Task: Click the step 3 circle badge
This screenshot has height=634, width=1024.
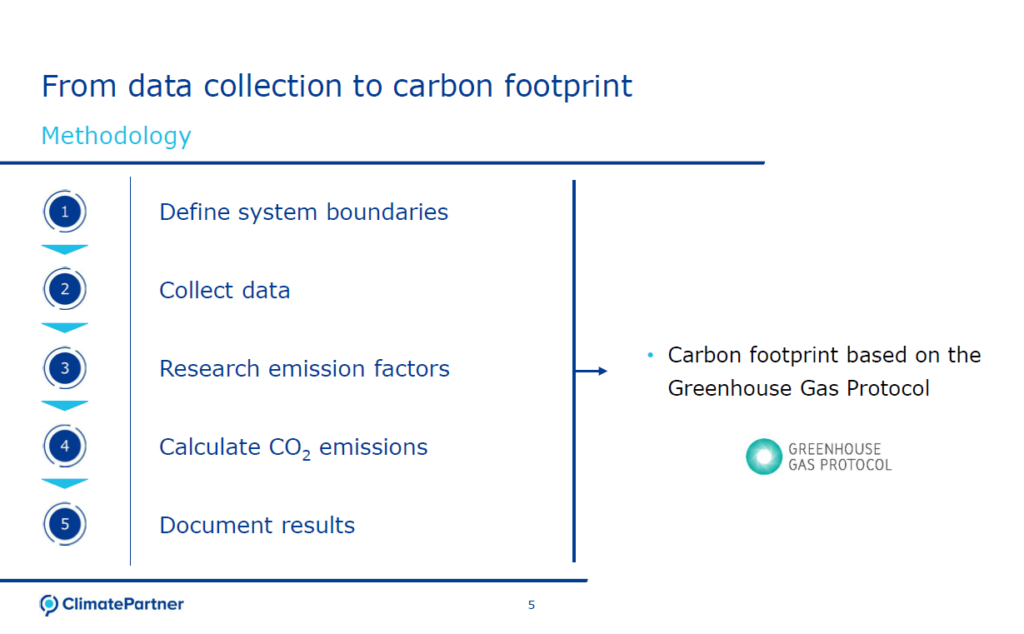Action: point(65,368)
